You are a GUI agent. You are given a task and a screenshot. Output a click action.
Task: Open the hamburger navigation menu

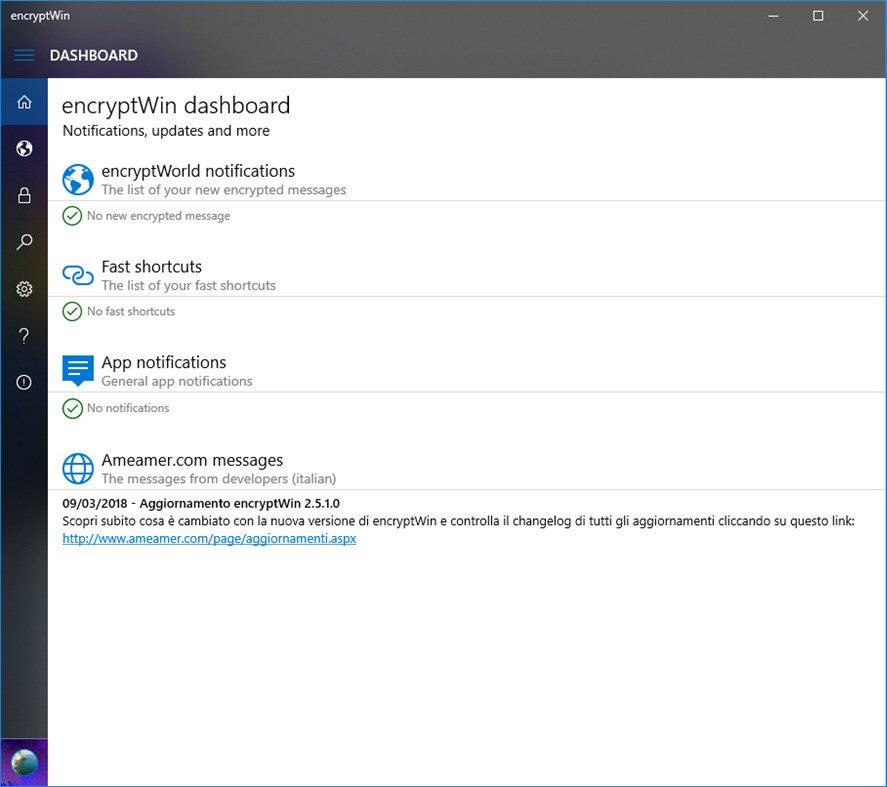[x=24, y=55]
